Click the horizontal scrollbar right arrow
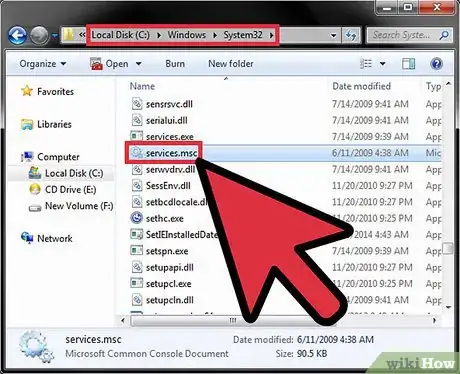The width and height of the screenshot is (460, 374). click(434, 320)
